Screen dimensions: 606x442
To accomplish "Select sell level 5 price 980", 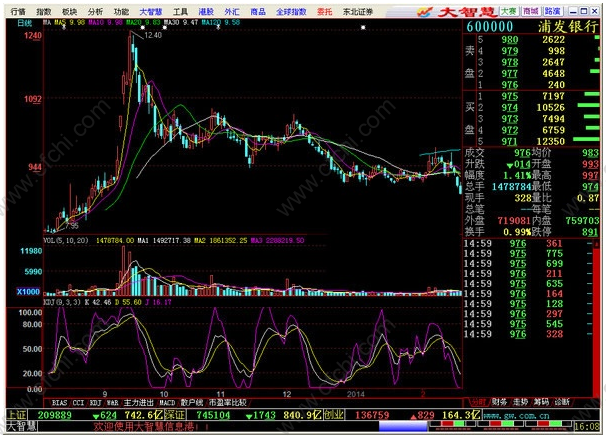I will (510, 39).
